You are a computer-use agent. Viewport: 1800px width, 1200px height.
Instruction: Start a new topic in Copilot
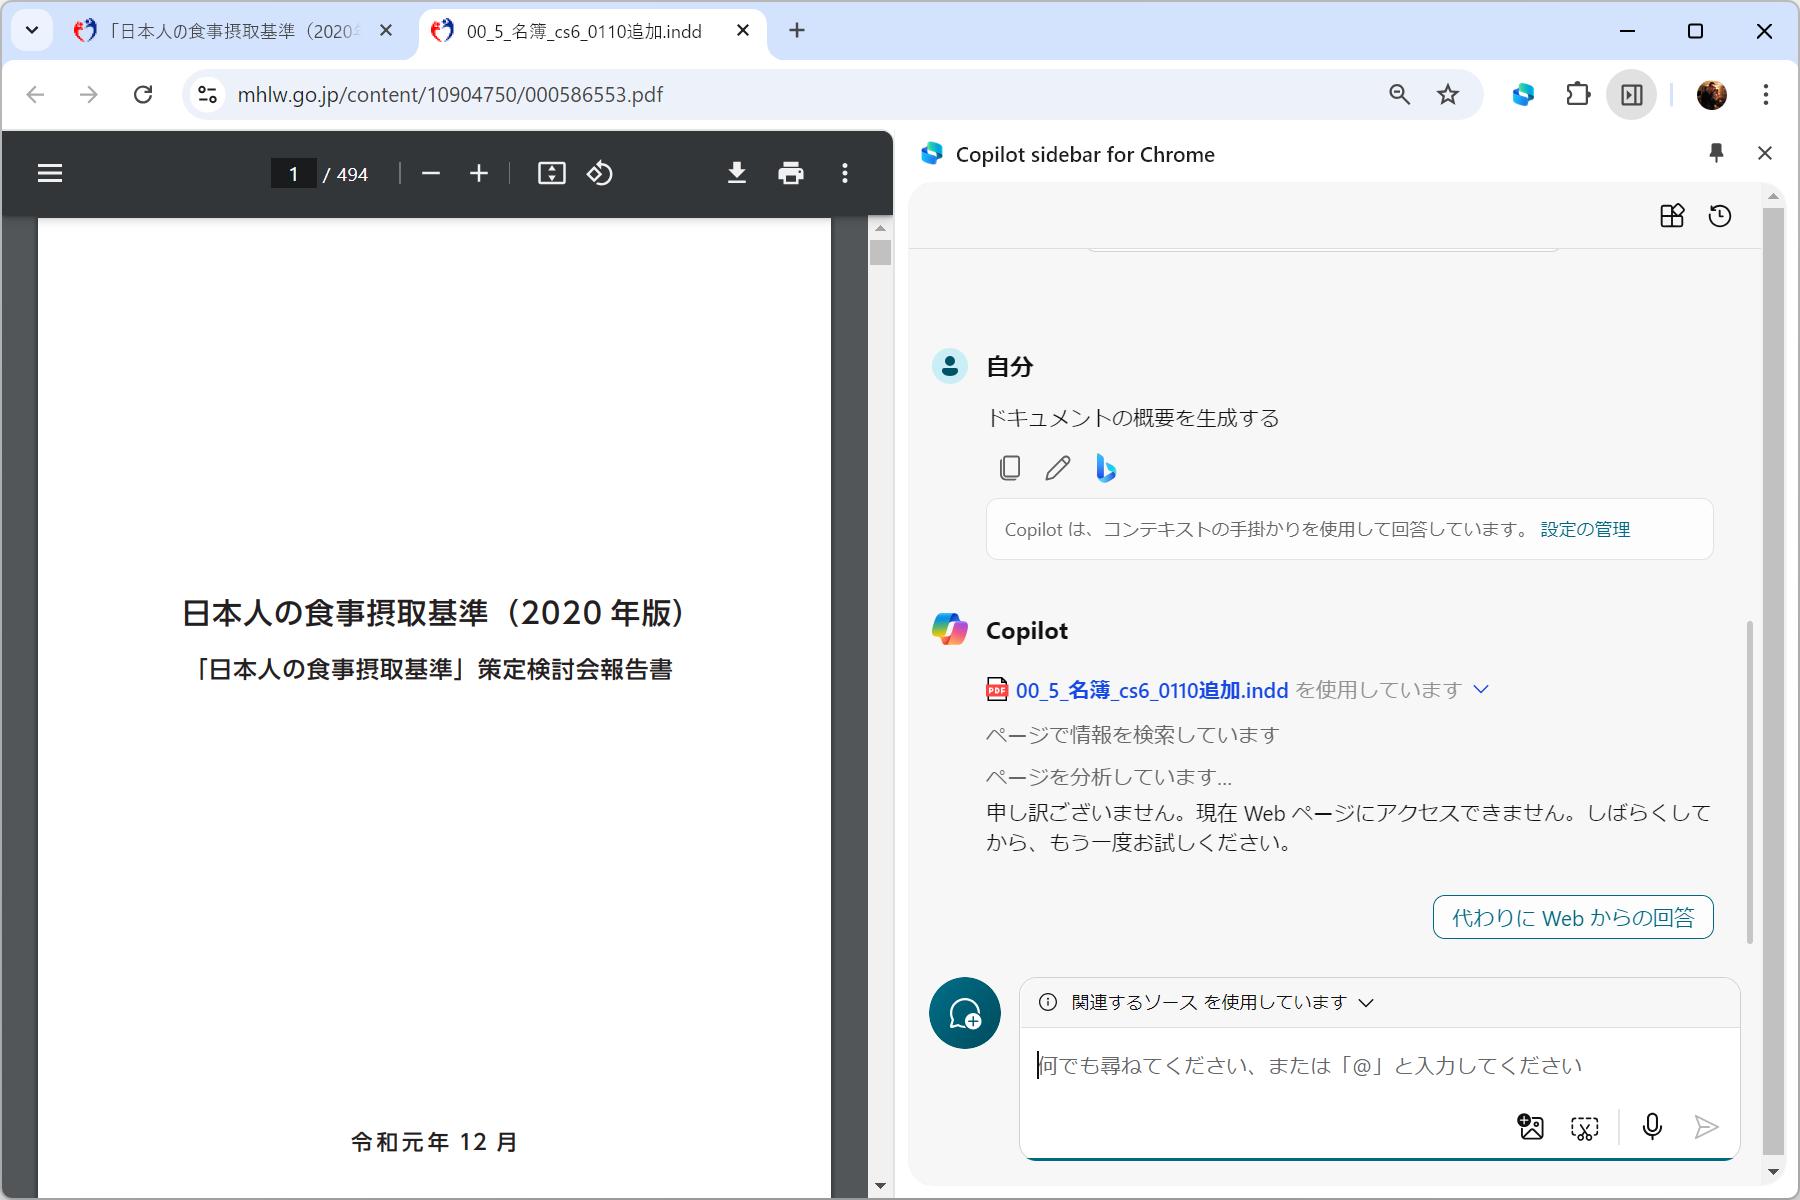965,1013
